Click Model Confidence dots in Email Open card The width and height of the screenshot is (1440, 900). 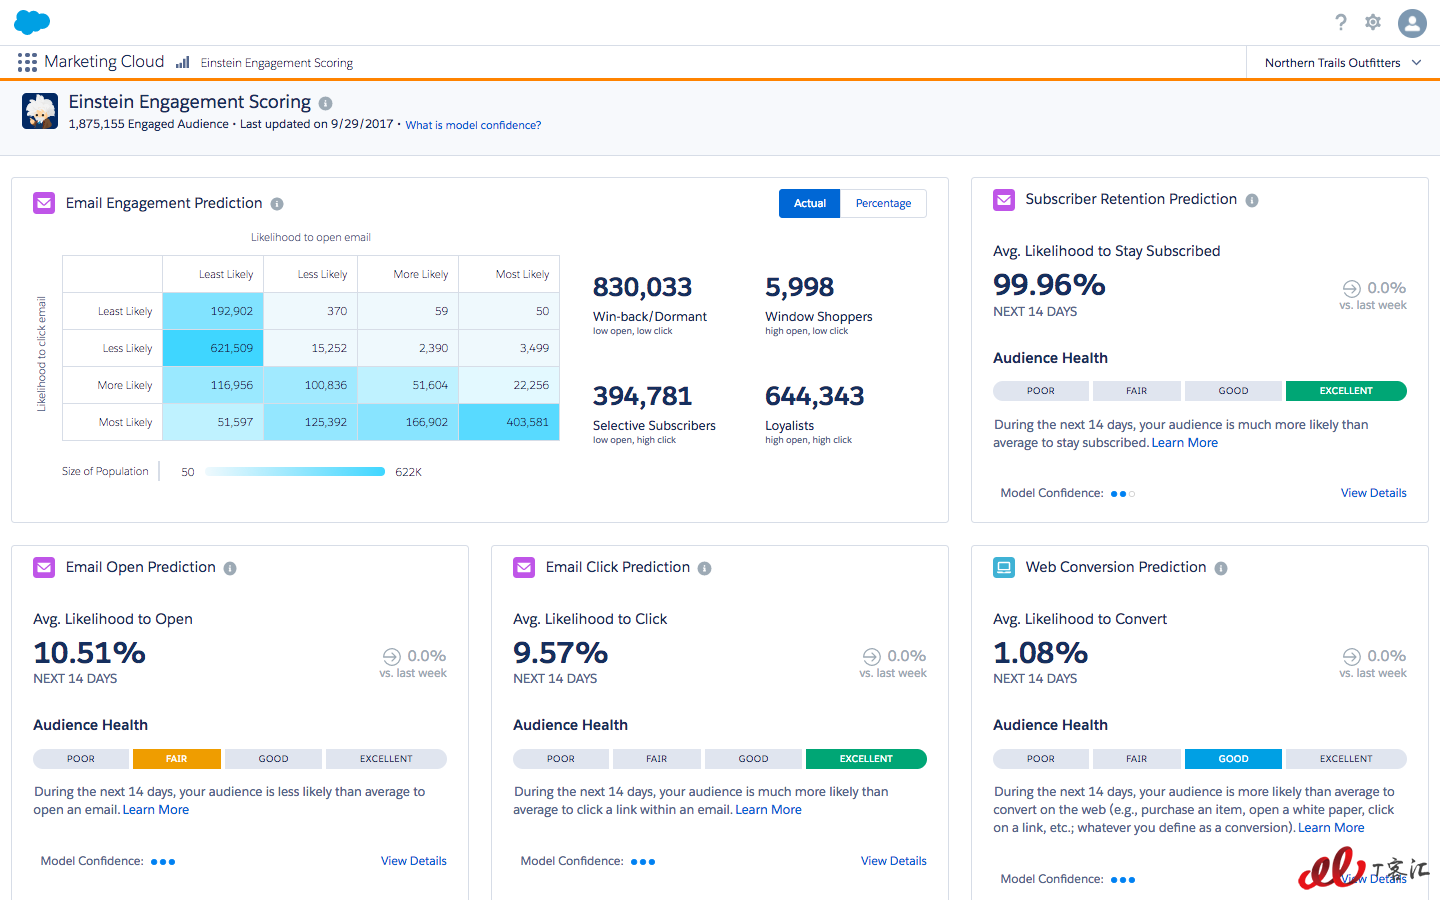(x=163, y=862)
